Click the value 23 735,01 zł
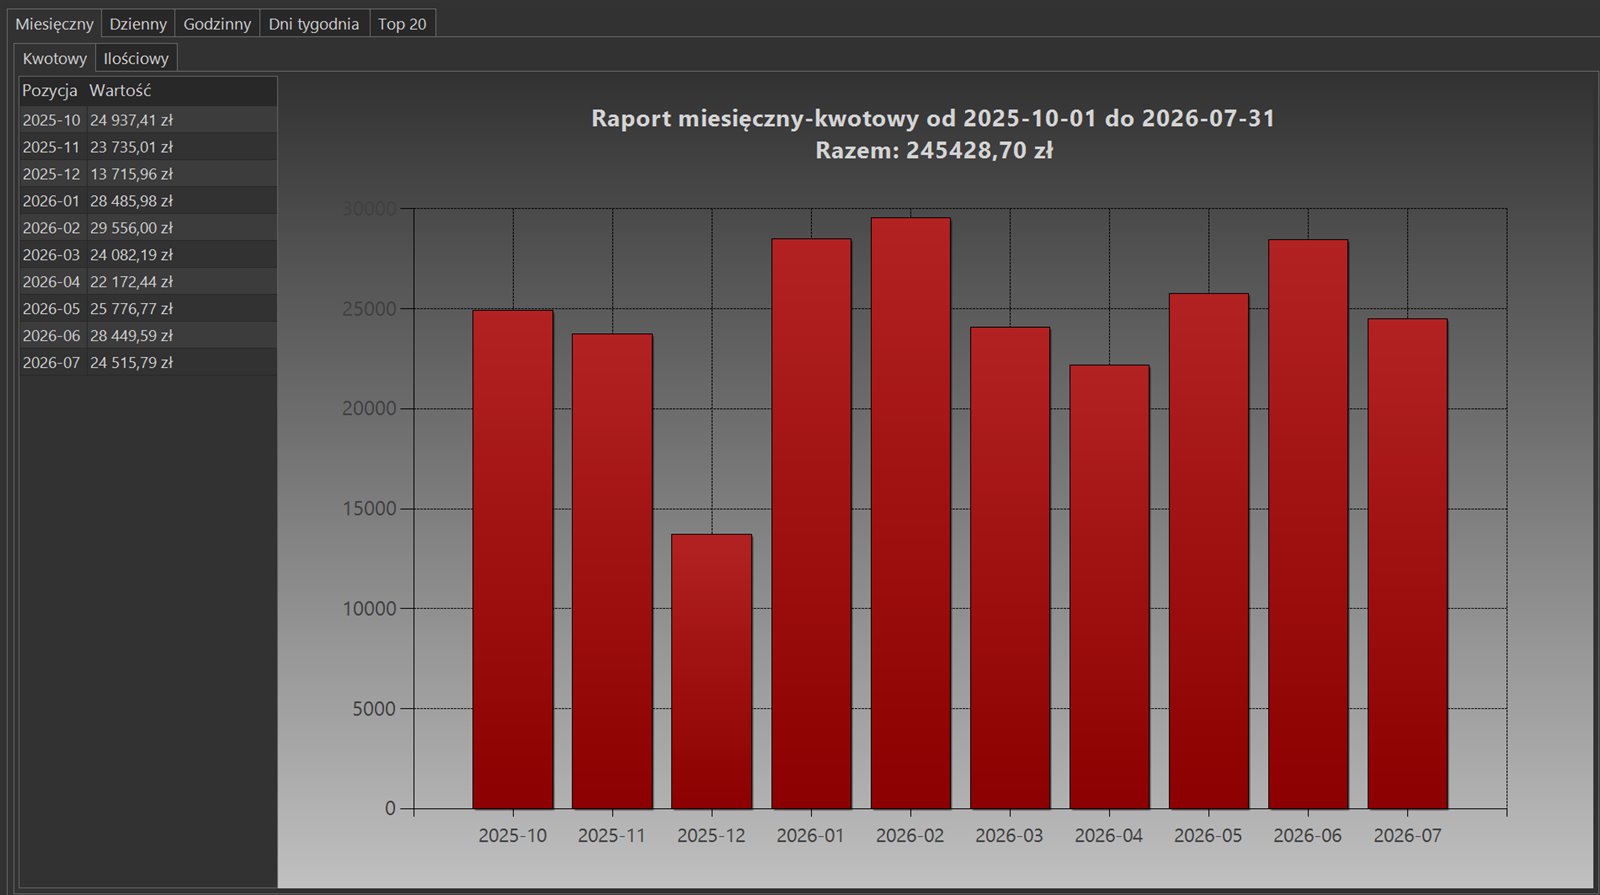This screenshot has height=895, width=1600. [x=131, y=147]
